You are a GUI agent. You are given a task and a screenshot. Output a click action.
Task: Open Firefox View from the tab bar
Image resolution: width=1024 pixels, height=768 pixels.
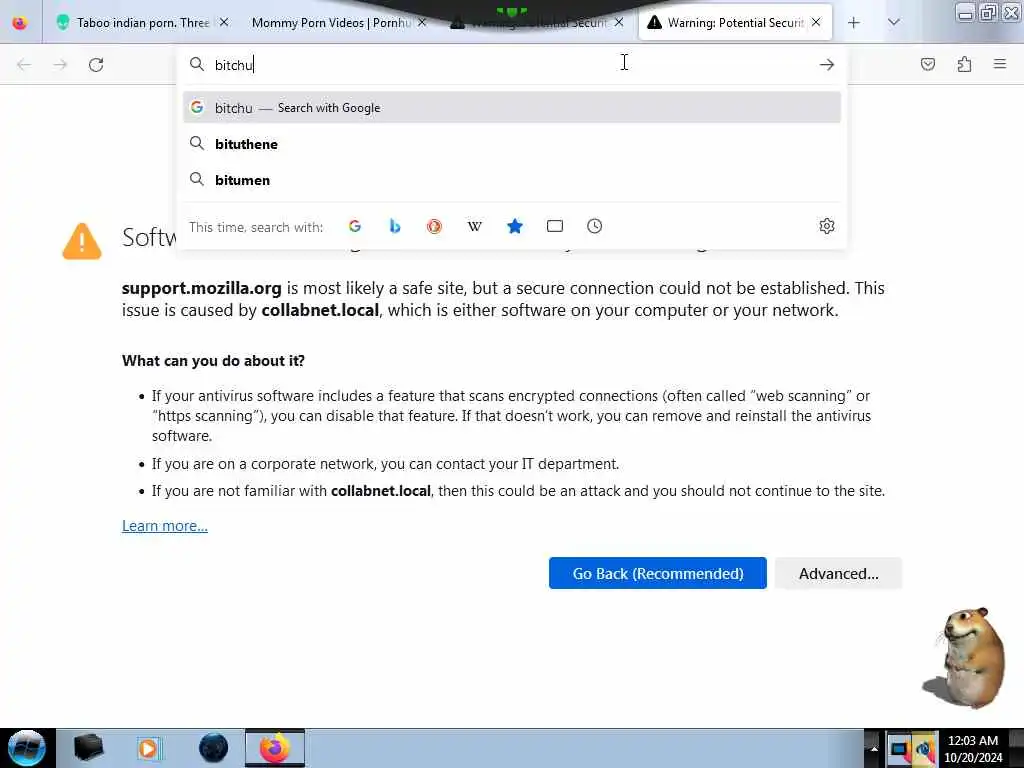20,23
